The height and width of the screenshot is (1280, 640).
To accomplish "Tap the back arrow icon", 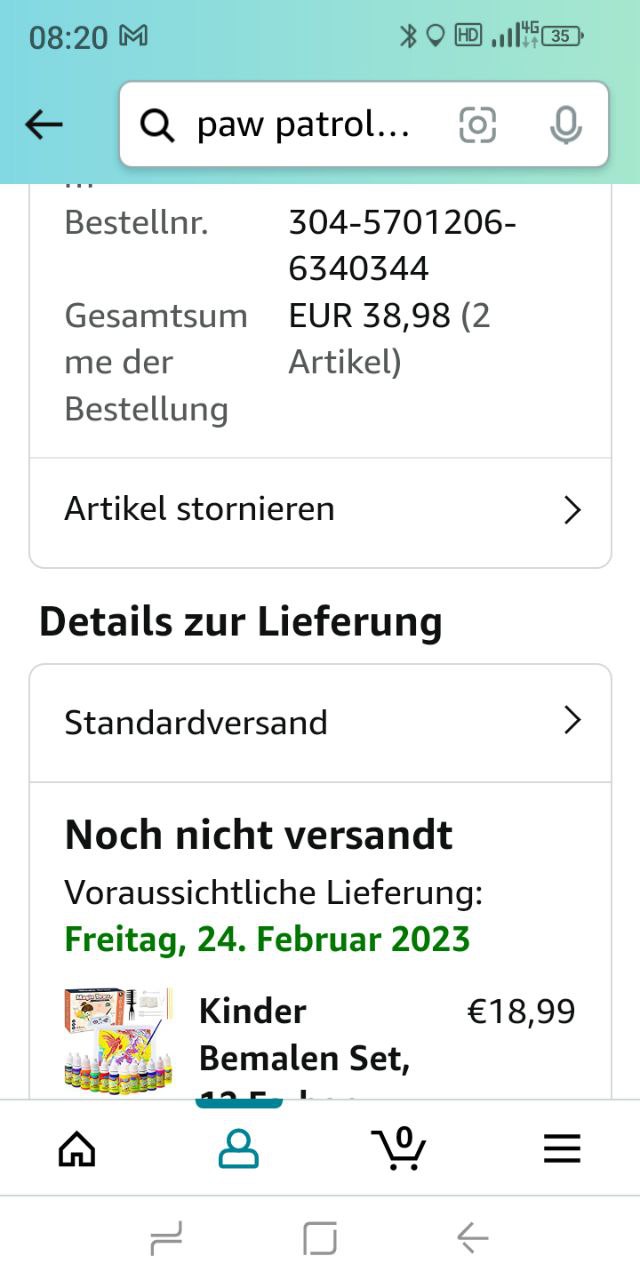I will tap(44, 125).
